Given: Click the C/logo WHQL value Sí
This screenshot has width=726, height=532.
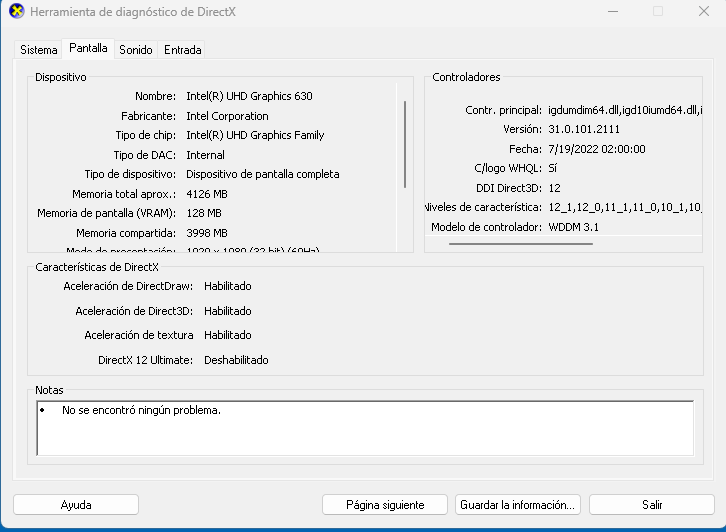Looking at the screenshot, I should (552, 168).
